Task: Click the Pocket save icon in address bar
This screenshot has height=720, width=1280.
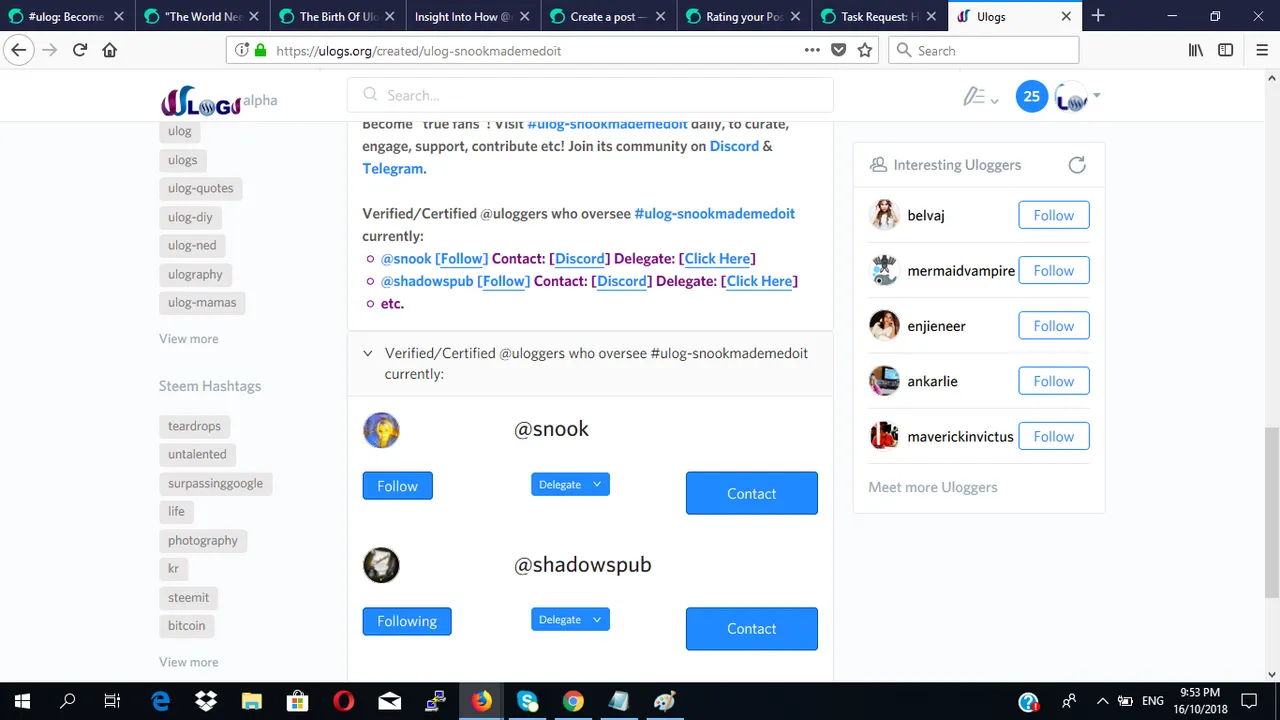Action: tap(839, 50)
